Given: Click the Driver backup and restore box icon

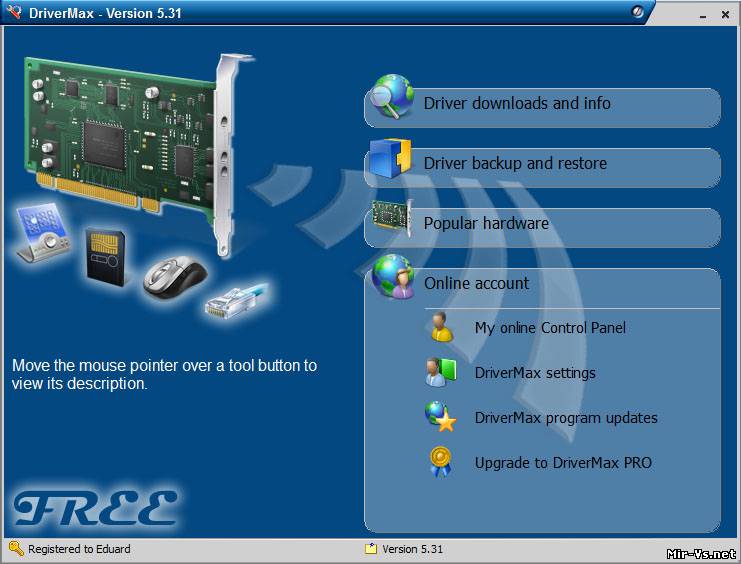Looking at the screenshot, I should [391, 160].
